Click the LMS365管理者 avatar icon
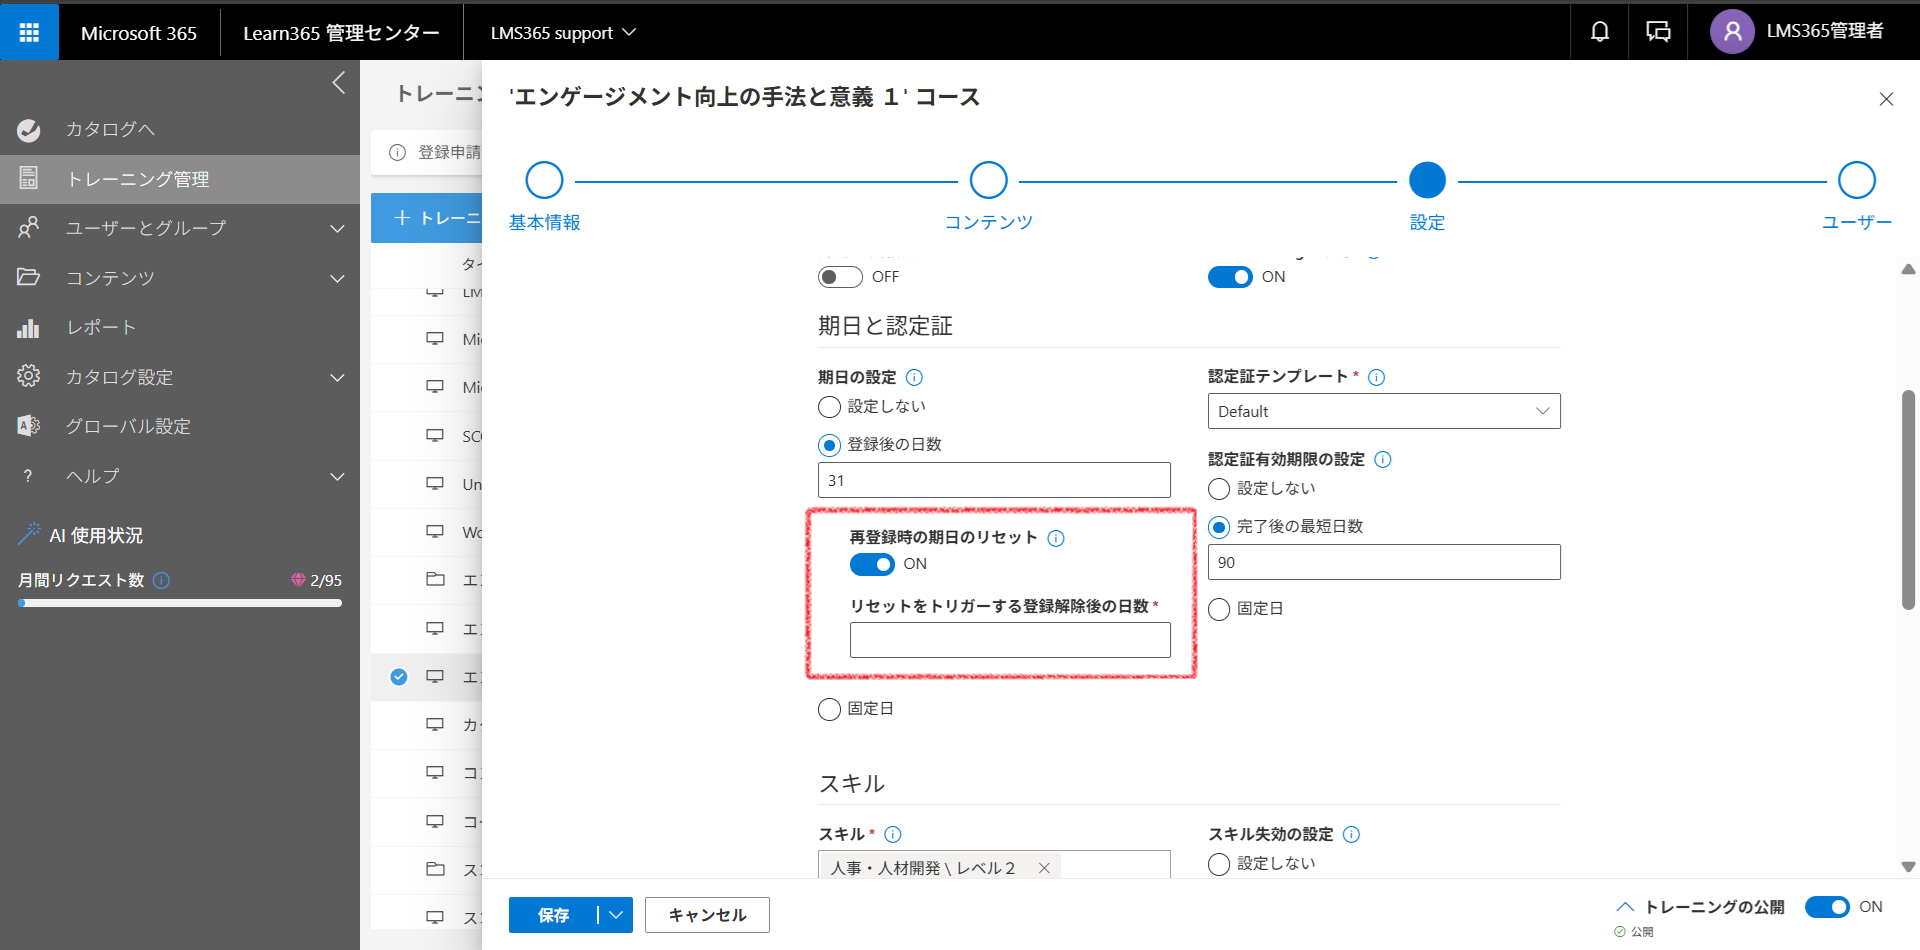 click(x=1732, y=32)
